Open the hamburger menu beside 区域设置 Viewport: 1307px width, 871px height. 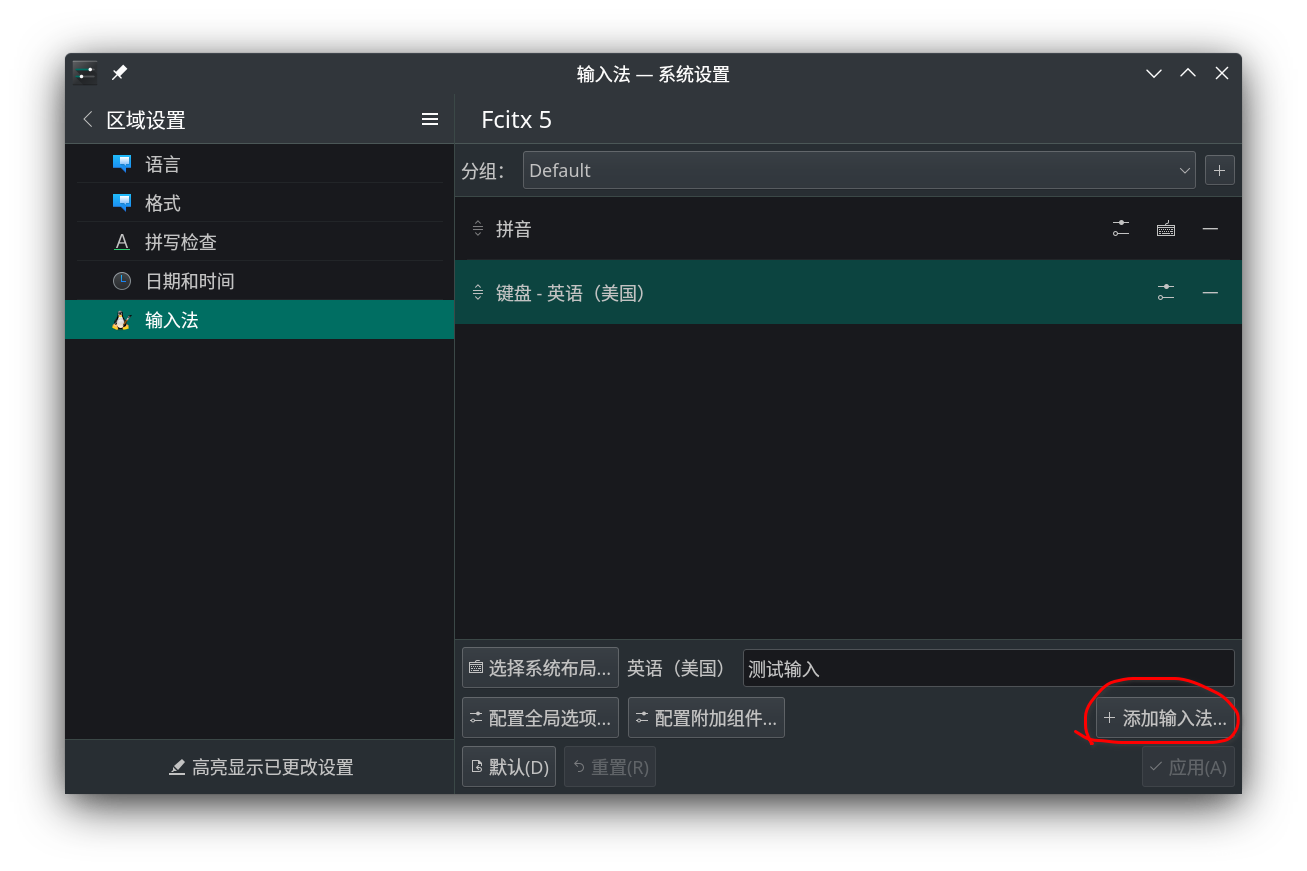430,120
